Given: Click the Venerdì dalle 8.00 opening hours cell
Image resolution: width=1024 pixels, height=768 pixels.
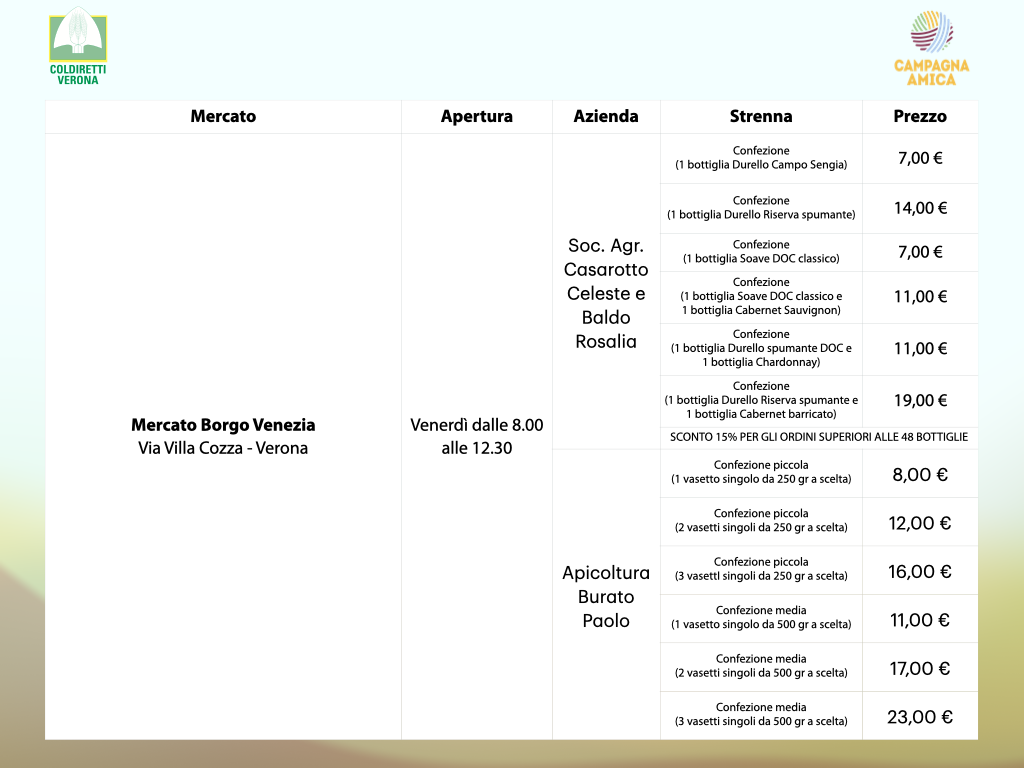Looking at the screenshot, I should click(476, 436).
